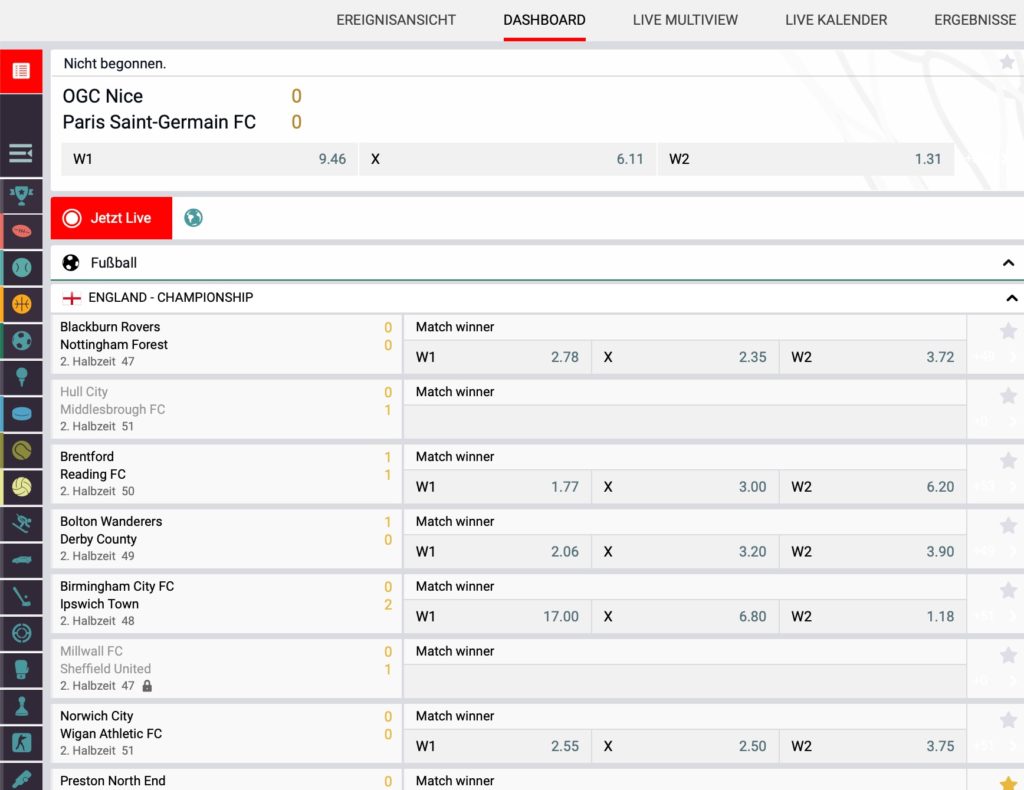Open the Birmingham City FC vs Ipswich Town event
Viewport: 1024px width, 790px height.
226,603
